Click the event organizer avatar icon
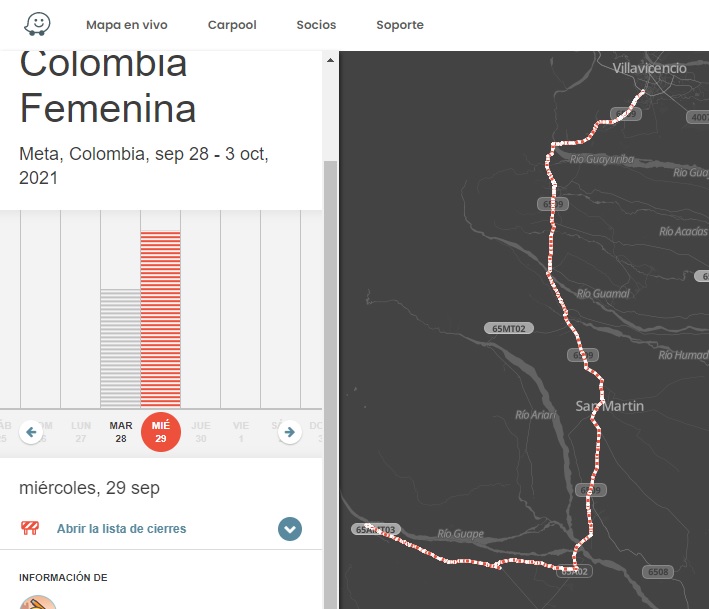 tap(38, 600)
